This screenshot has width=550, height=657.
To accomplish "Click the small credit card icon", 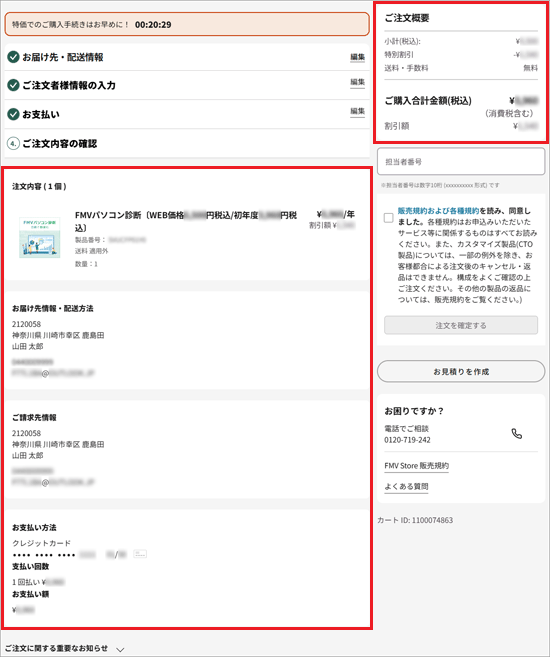I will pyautogui.click(x=140, y=554).
